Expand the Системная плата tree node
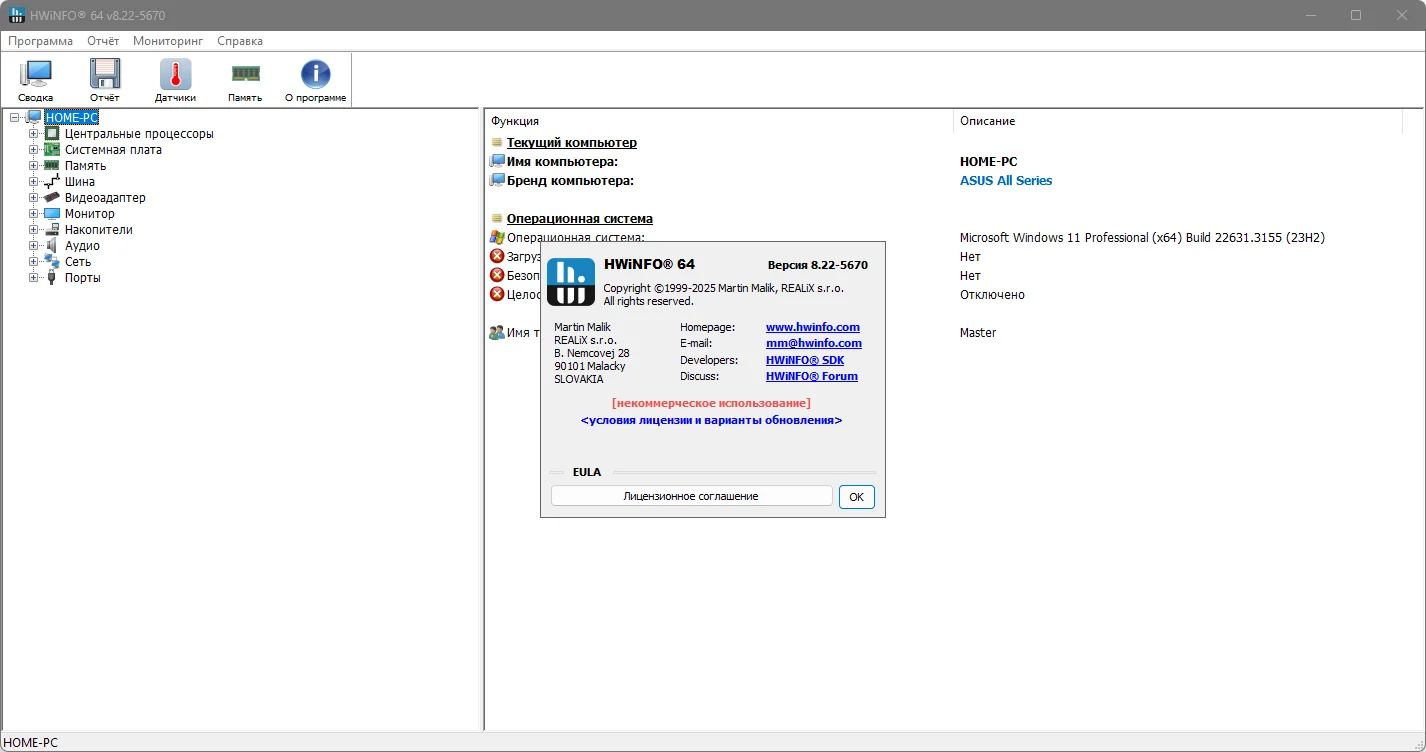 coord(34,150)
